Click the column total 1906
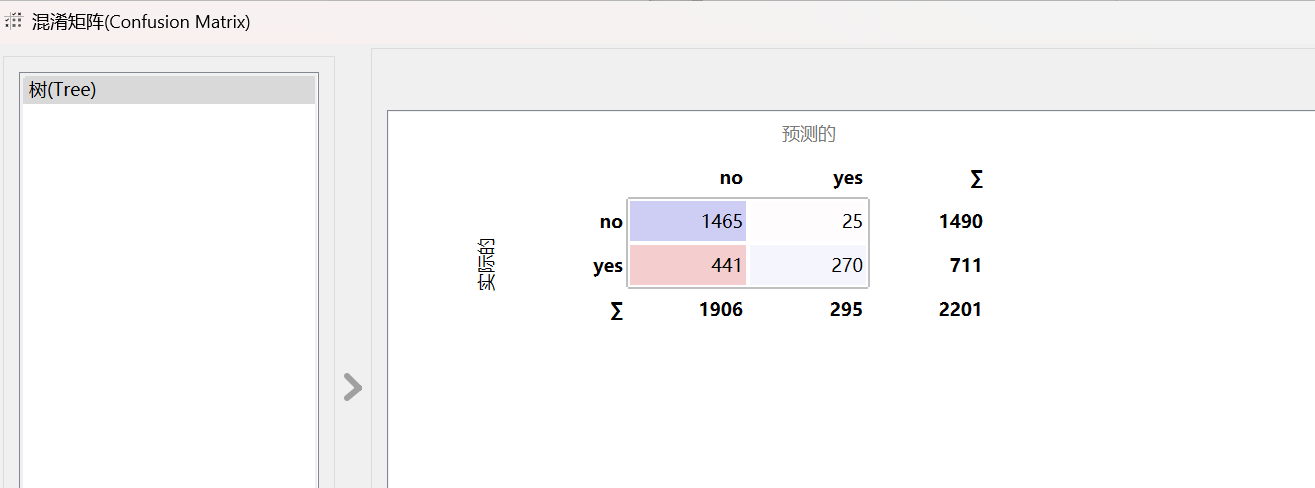 [x=721, y=310]
